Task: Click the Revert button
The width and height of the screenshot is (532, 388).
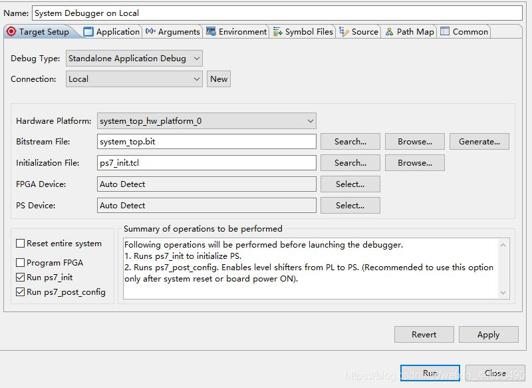Action: click(424, 335)
